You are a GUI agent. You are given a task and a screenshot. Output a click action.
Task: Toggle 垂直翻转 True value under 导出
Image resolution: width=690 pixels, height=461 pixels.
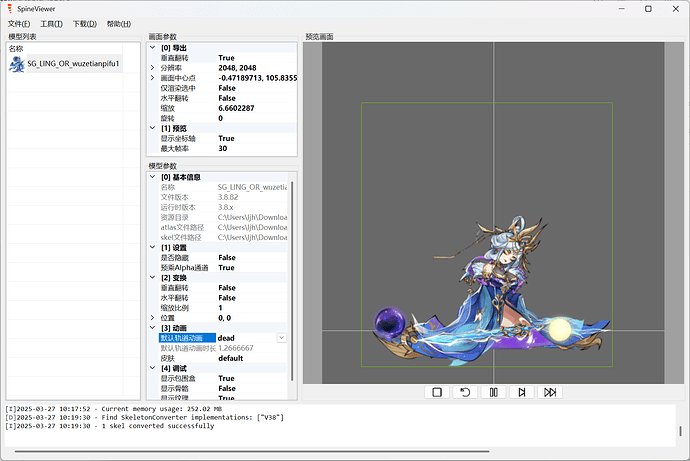tap(226, 58)
